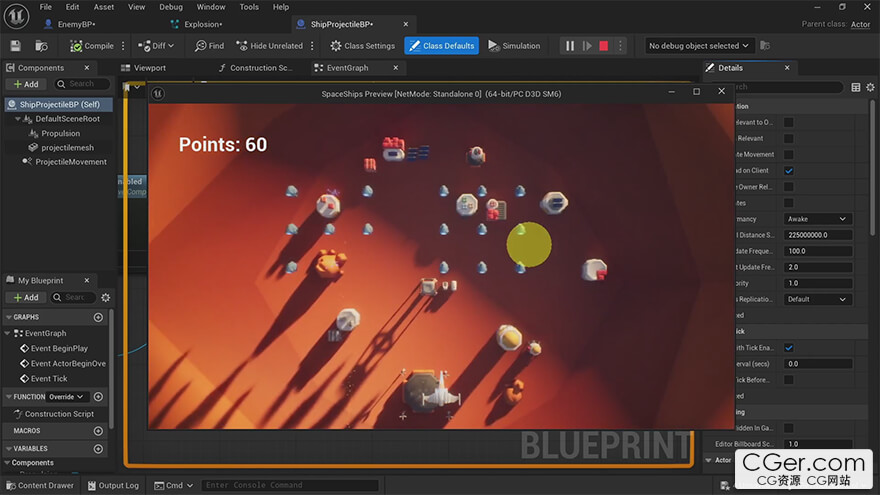The image size is (880, 495).
Task: Click the Save blueprint icon in toolbar
Action: [x=16, y=46]
